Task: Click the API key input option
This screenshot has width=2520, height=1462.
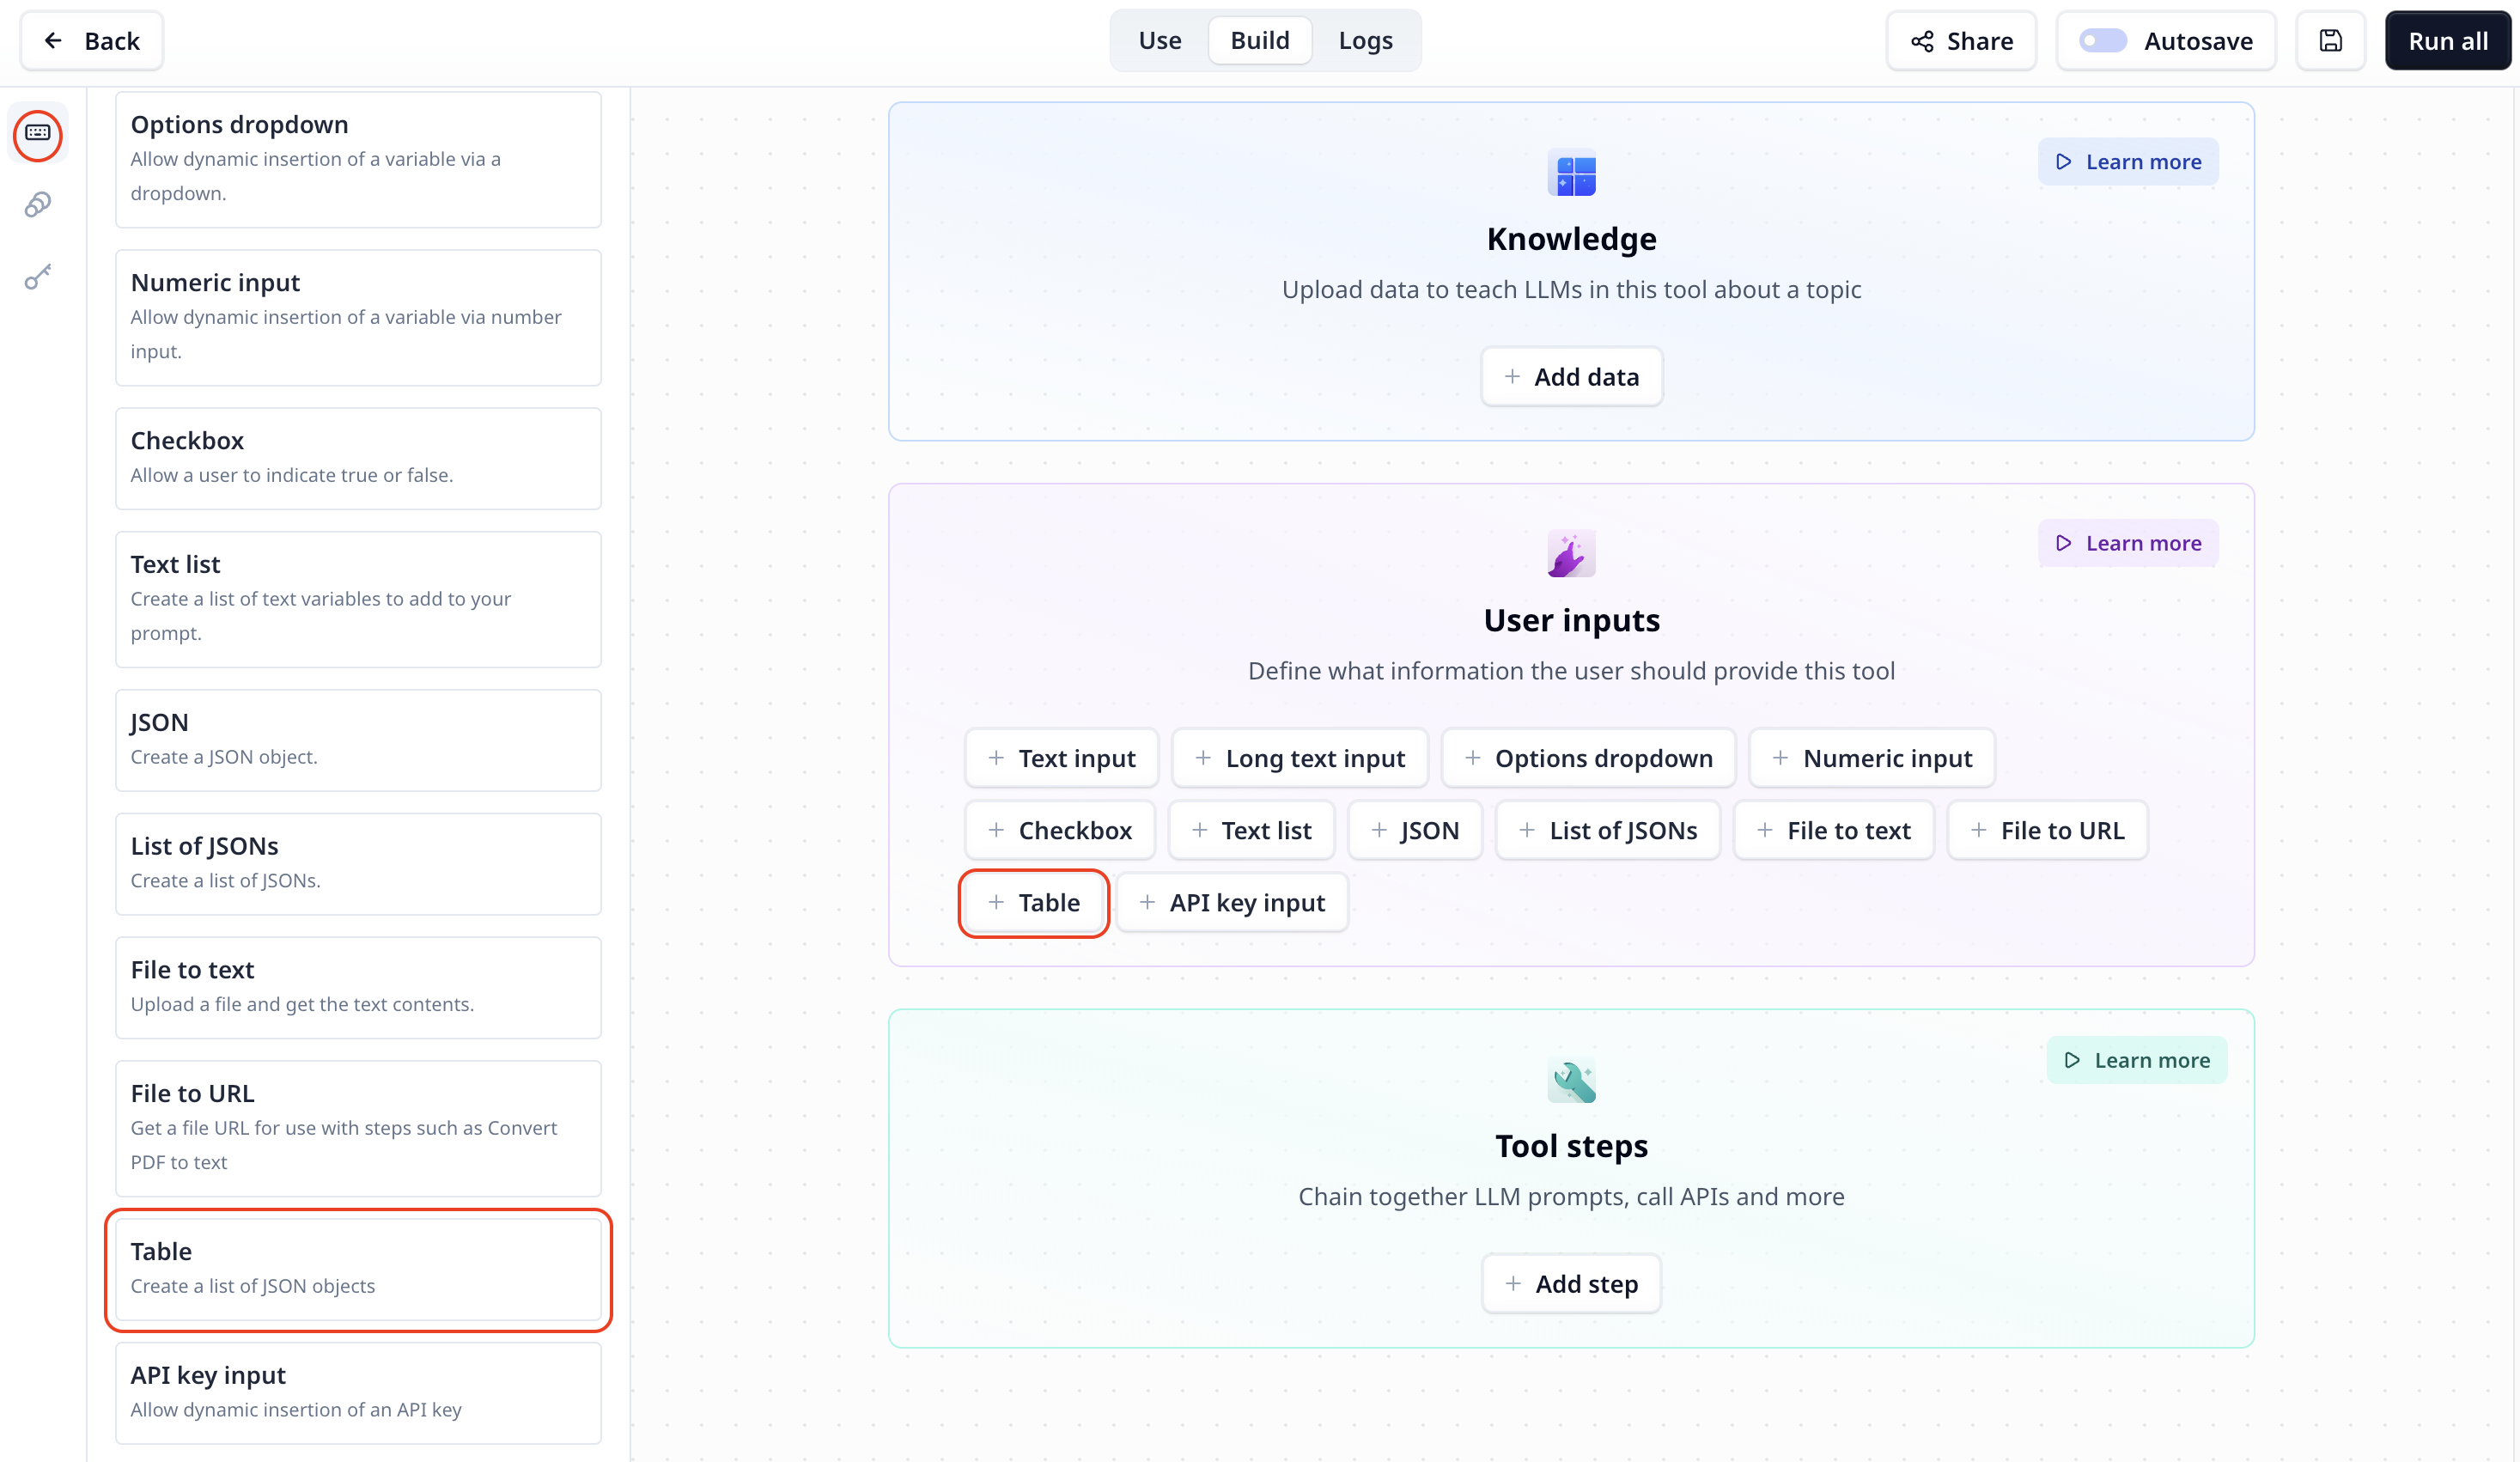Action: click(x=1248, y=902)
